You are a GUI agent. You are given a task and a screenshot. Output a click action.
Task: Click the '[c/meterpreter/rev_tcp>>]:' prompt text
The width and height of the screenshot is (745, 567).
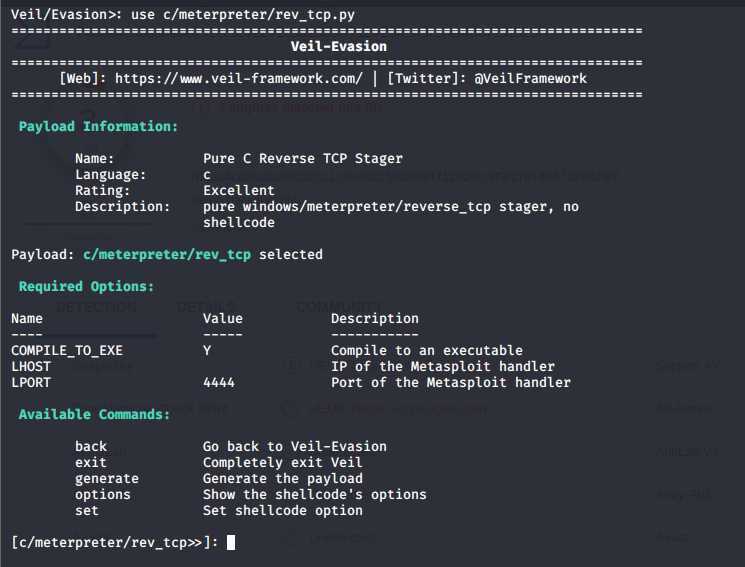[x=115, y=542]
